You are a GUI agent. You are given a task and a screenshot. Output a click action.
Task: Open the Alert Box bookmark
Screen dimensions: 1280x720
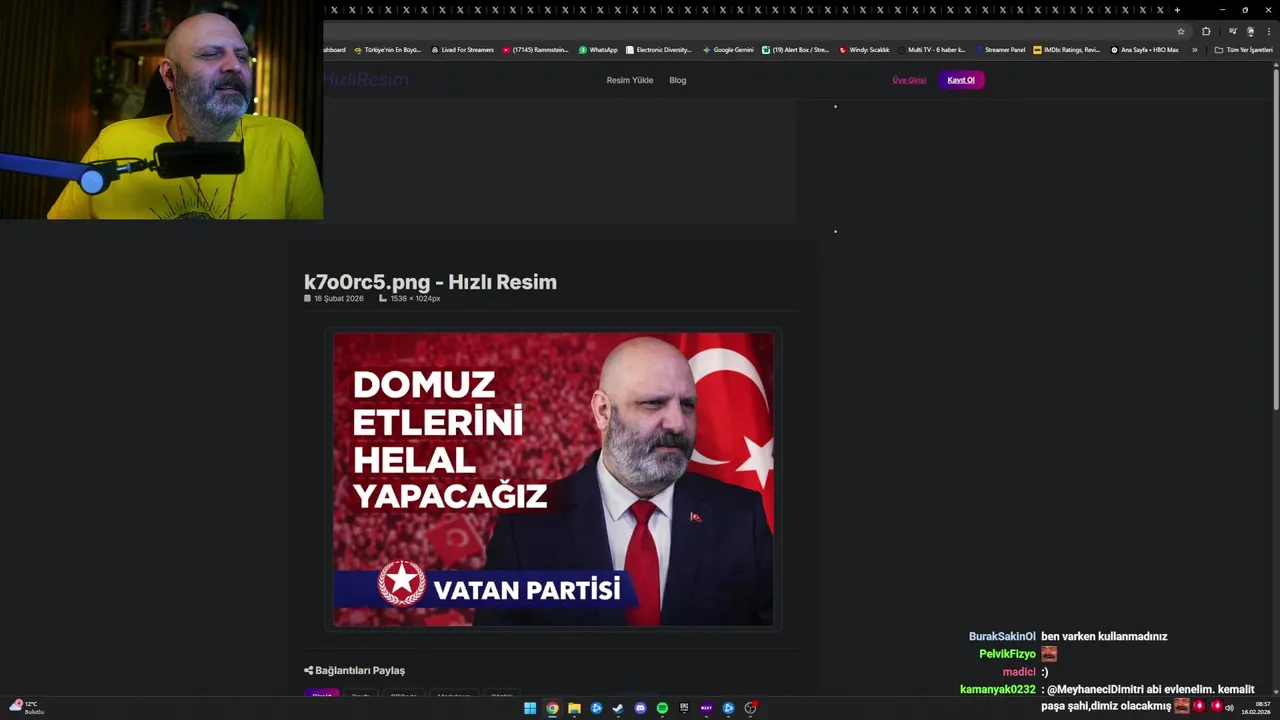(x=795, y=49)
